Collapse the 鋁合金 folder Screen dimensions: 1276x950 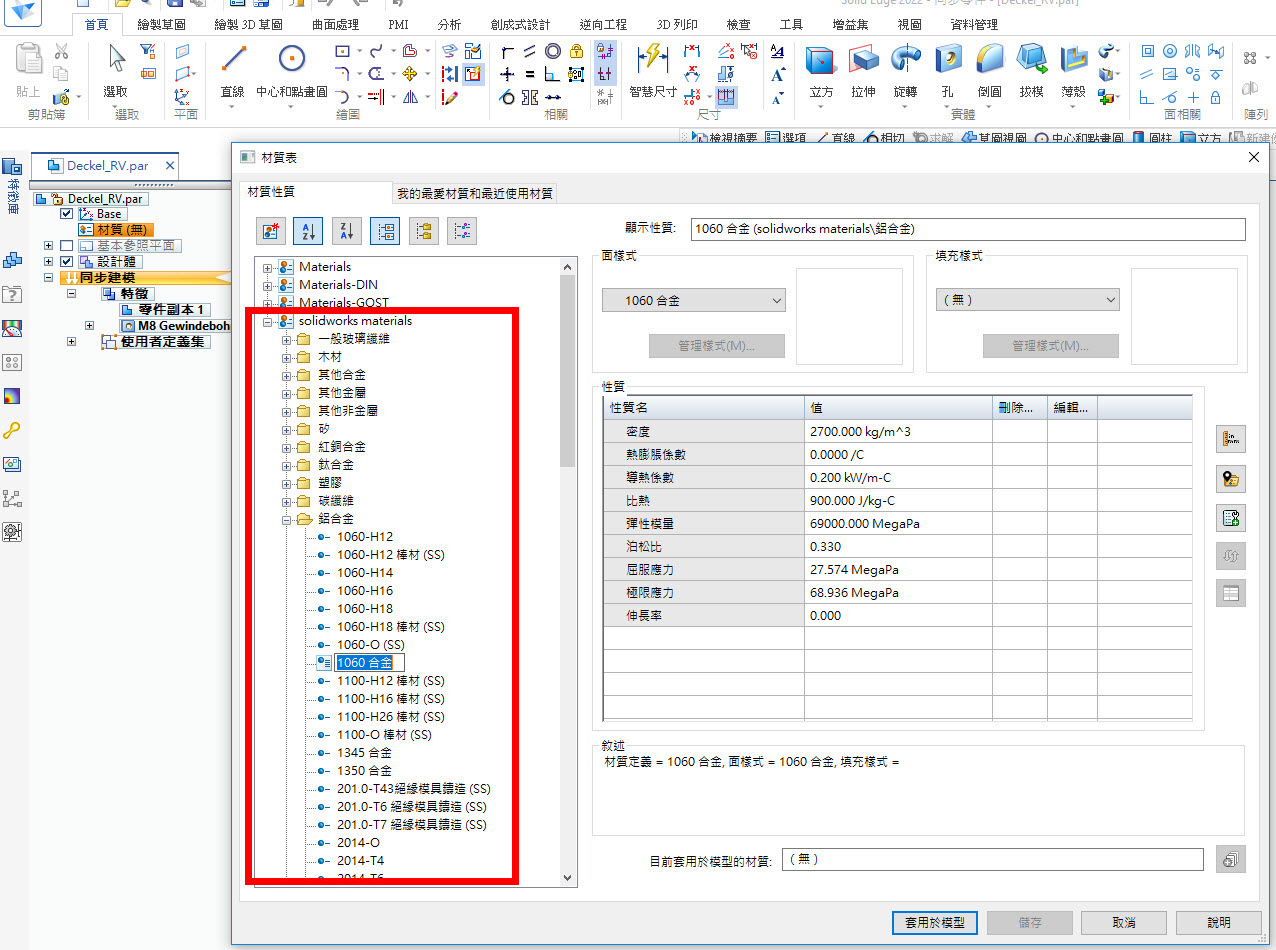coord(286,519)
